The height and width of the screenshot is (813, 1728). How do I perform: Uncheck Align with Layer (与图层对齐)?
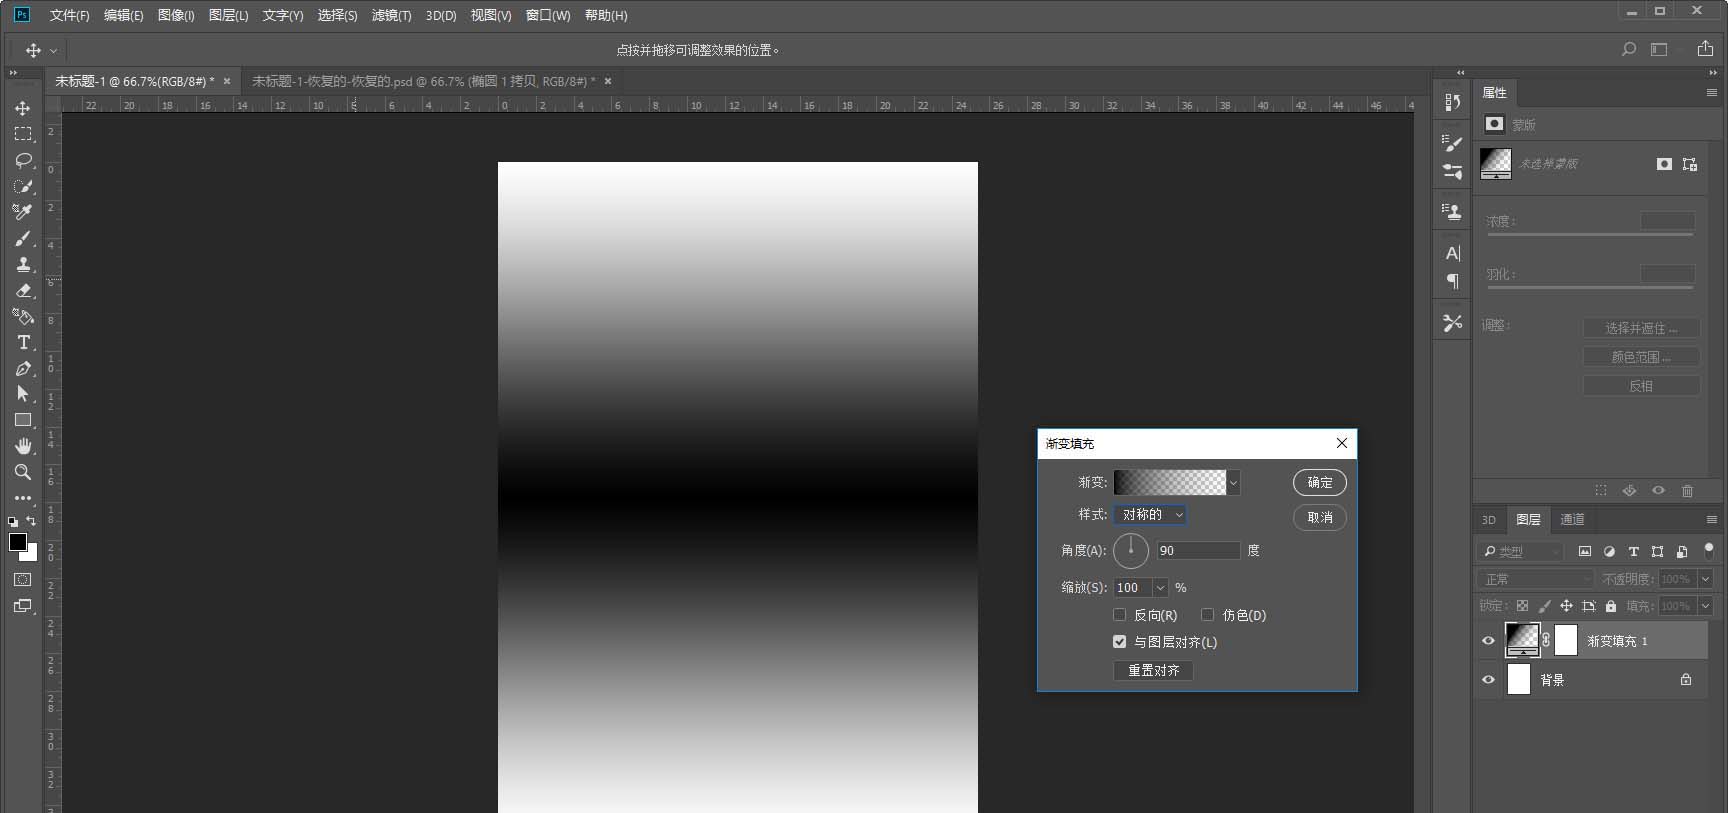pos(1120,642)
